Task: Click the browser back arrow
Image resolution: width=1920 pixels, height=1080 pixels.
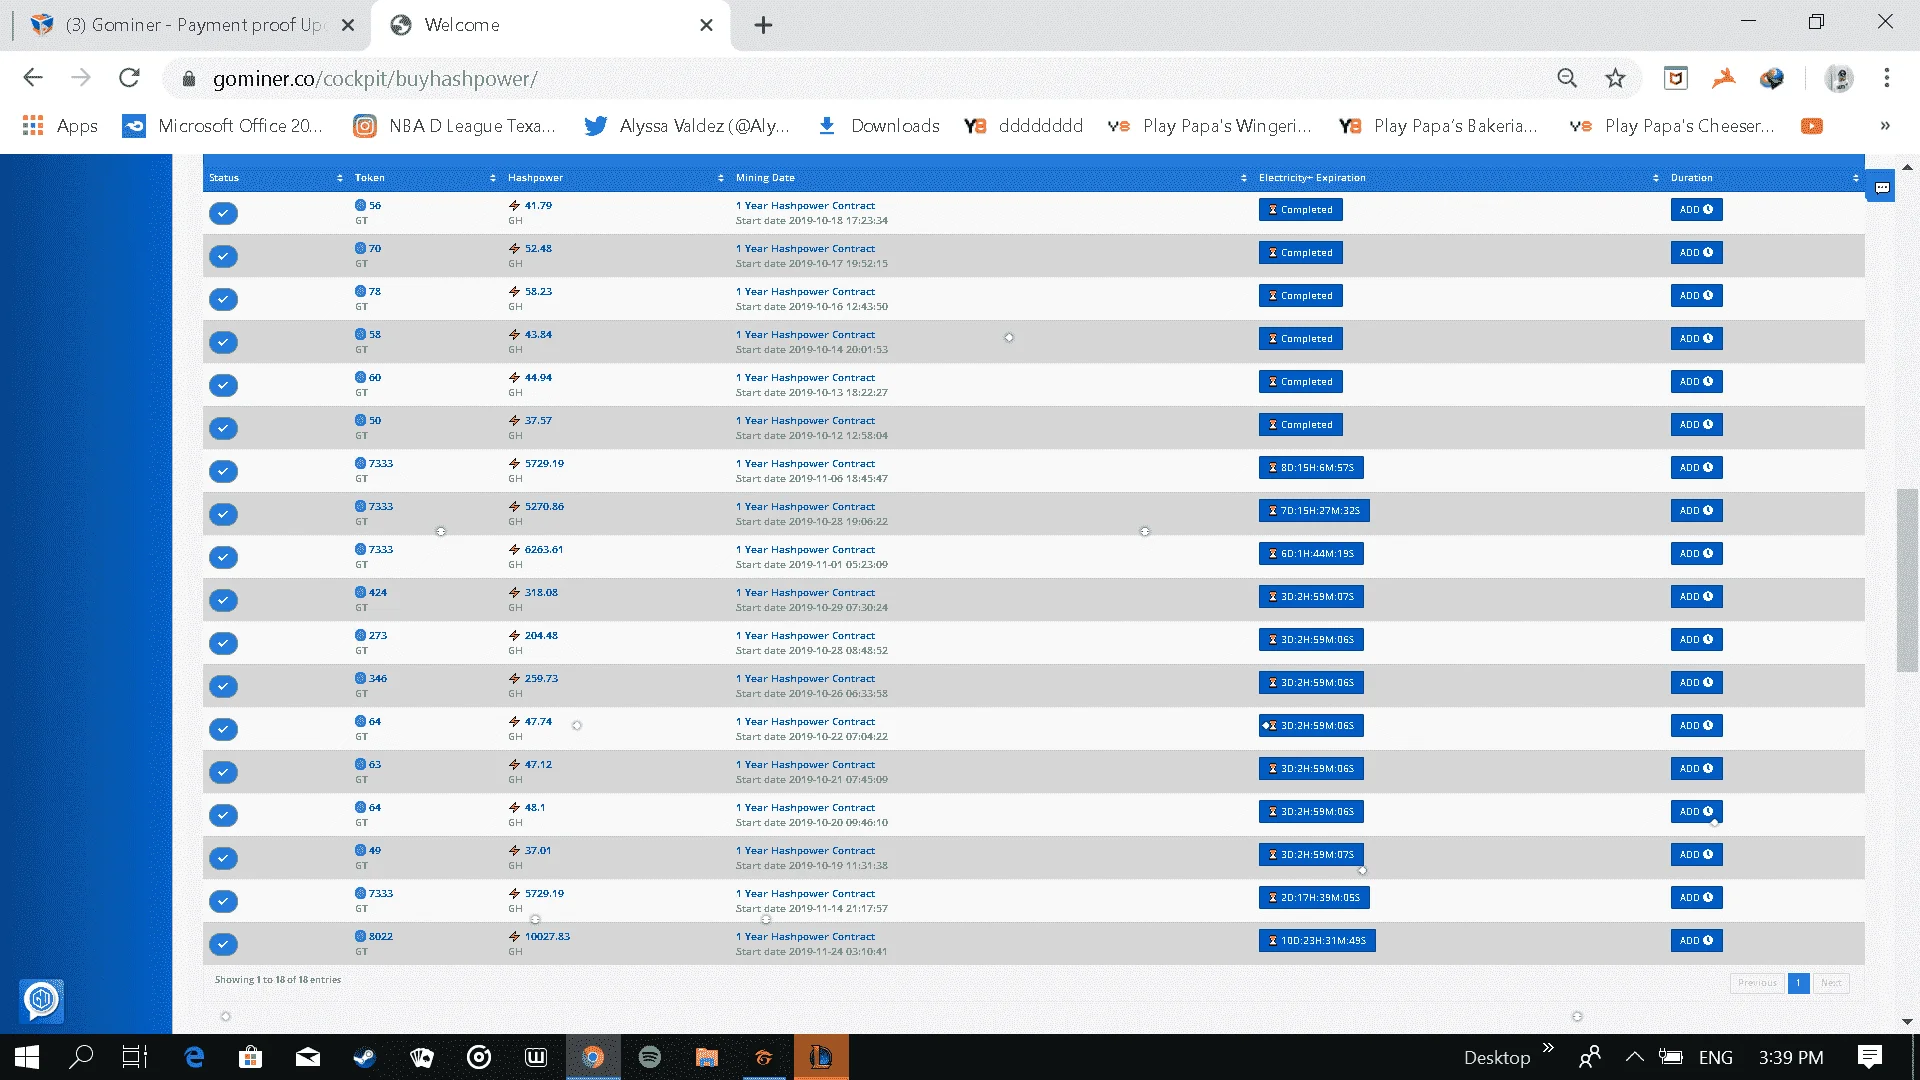Action: (x=33, y=78)
